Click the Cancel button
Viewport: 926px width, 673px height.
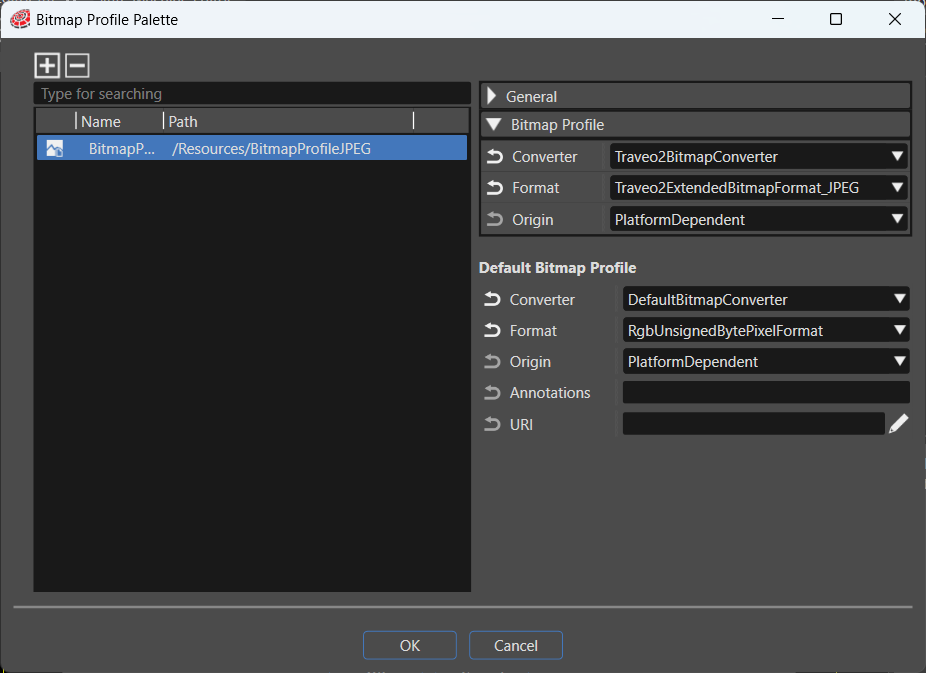[516, 645]
